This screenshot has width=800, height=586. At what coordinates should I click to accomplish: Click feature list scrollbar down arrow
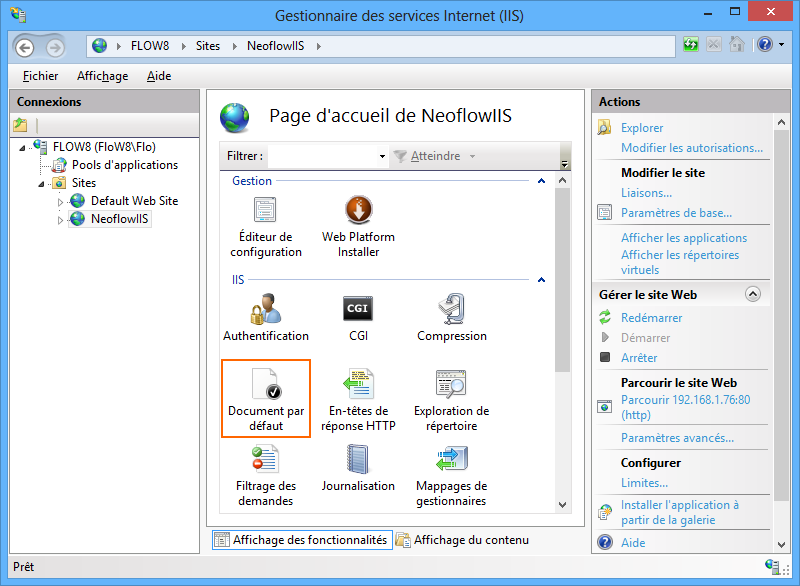coord(562,505)
